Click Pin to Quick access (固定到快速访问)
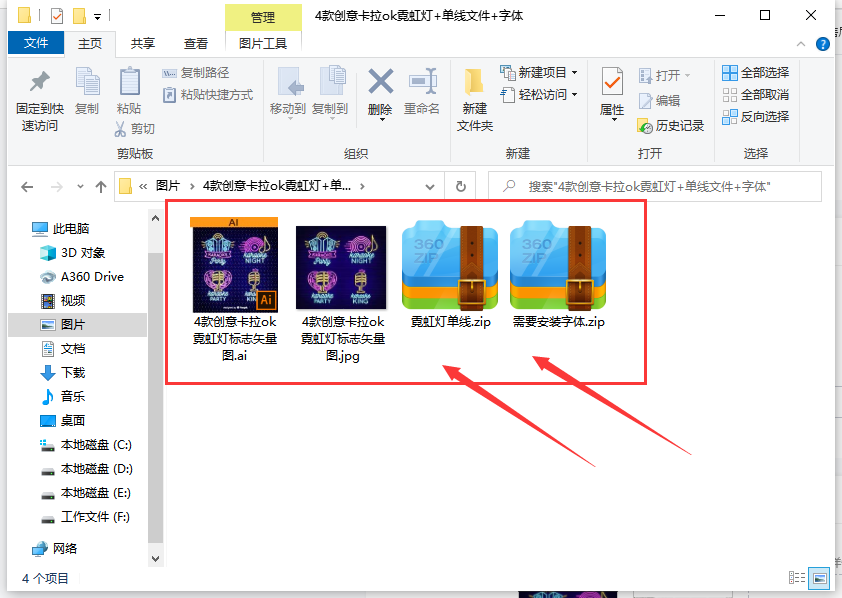842x598 pixels. [x=40, y=101]
